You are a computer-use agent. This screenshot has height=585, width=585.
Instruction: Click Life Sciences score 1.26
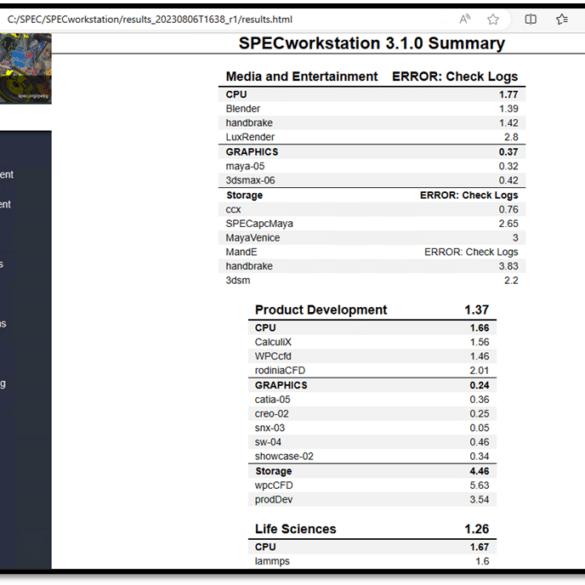[x=476, y=529]
